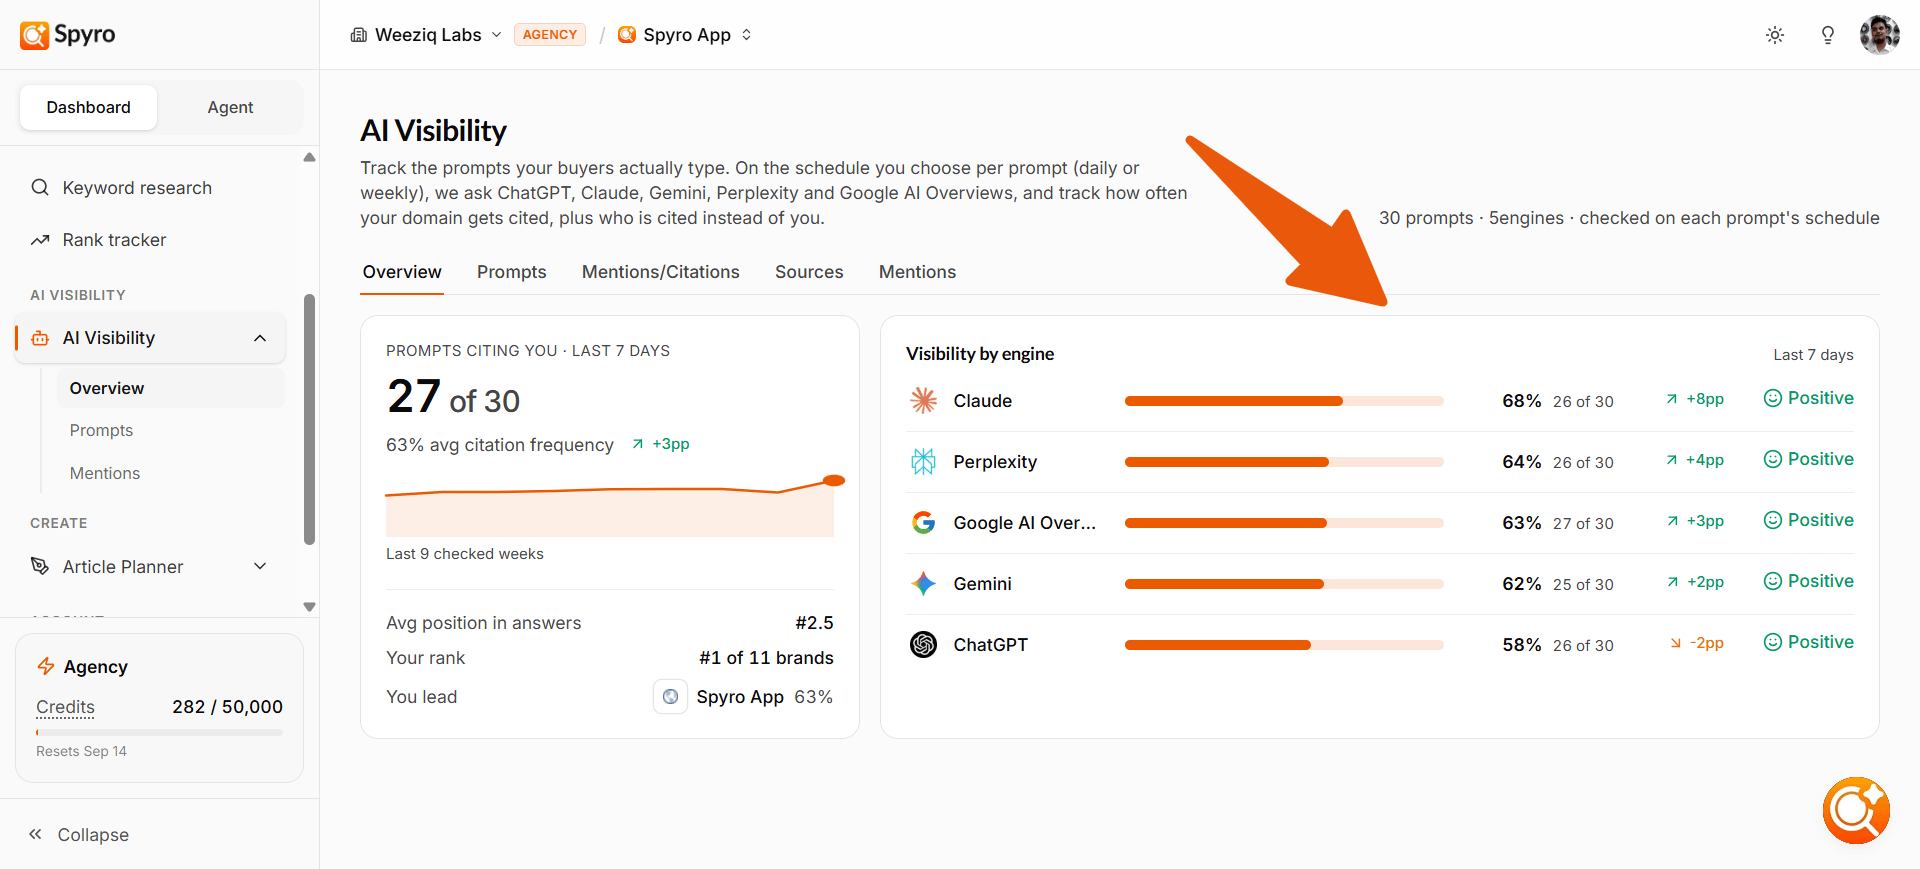This screenshot has width=1920, height=869.
Task: Expand the Article Planner section
Action: click(260, 566)
